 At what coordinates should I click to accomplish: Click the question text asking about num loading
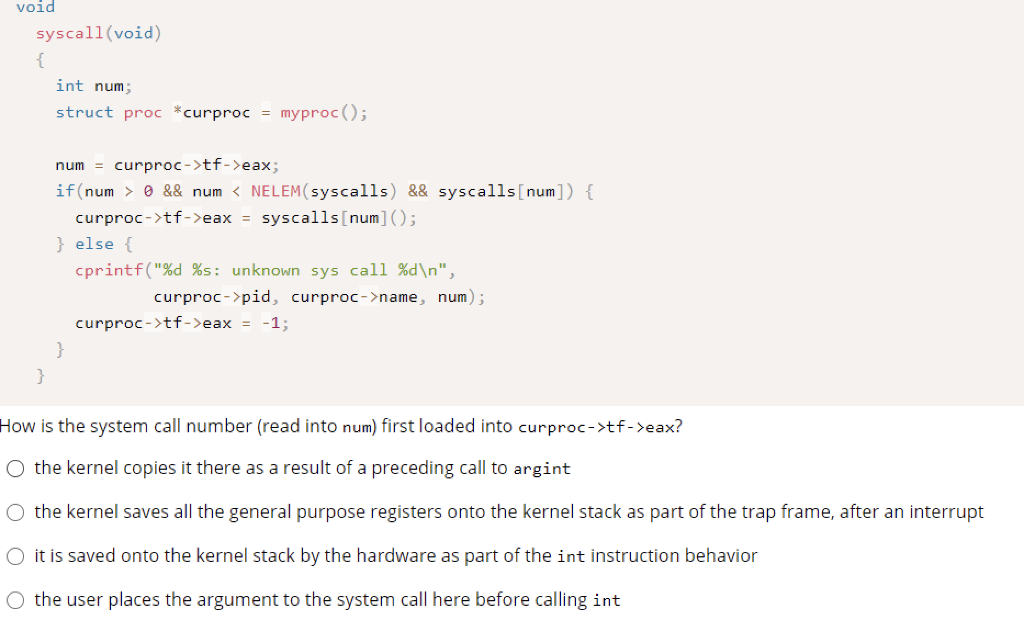click(340, 426)
